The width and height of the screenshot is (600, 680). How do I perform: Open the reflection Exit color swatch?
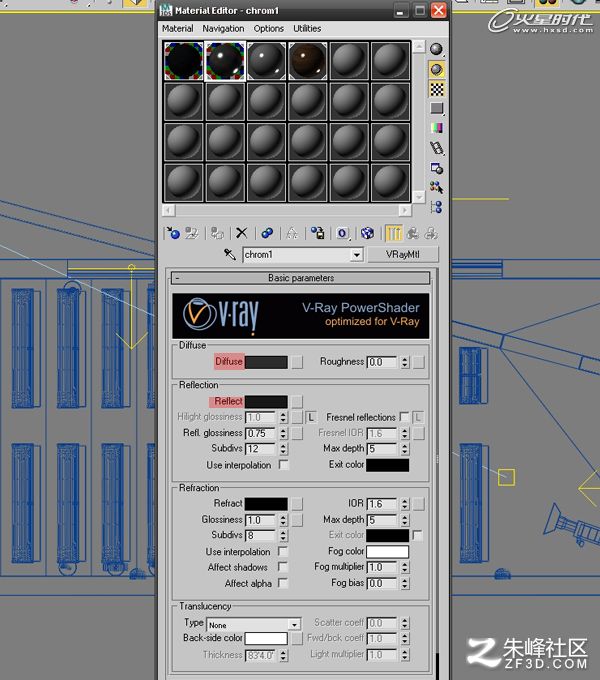point(388,465)
